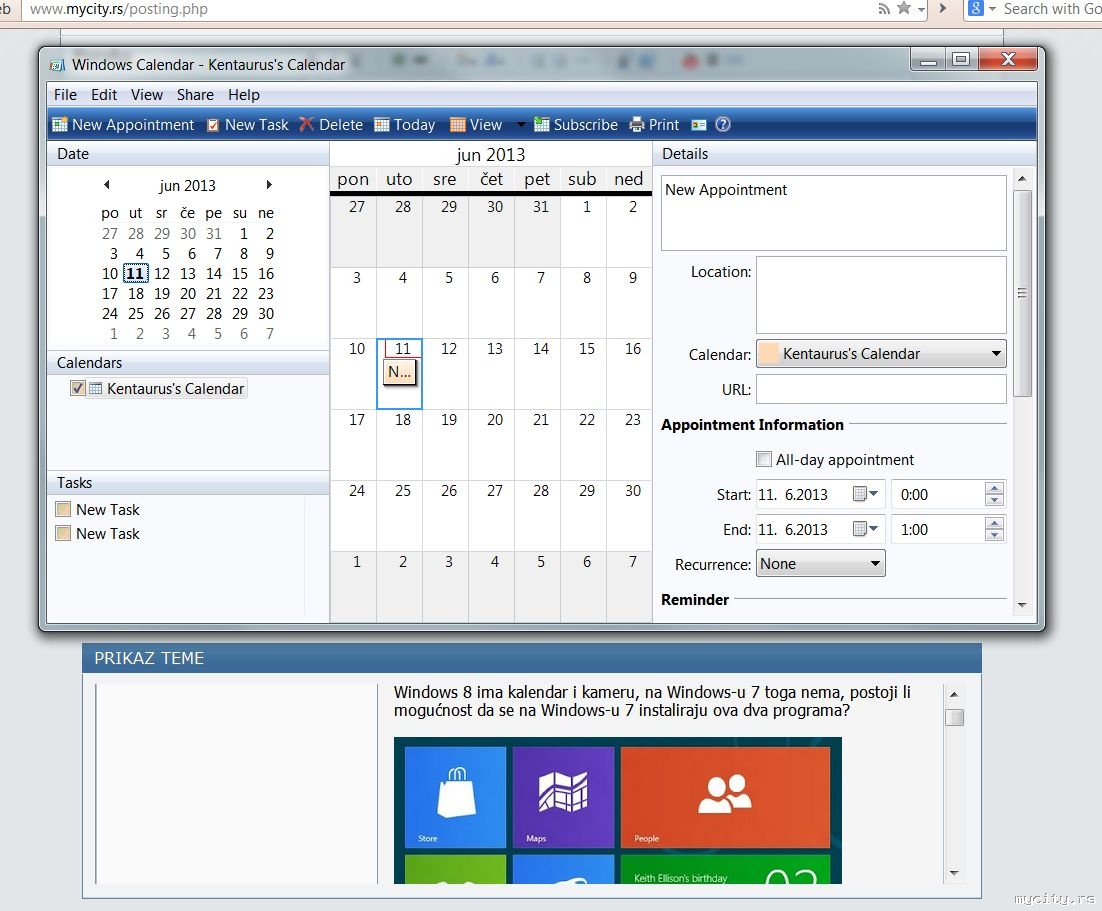Enable the All-day appointment checkbox

point(763,459)
